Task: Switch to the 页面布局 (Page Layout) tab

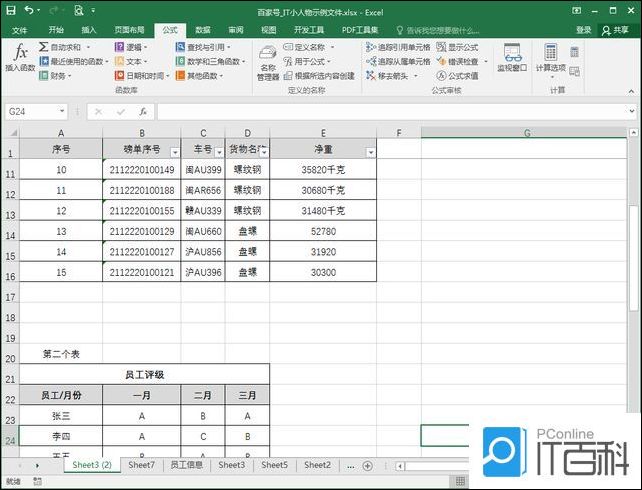Action: click(129, 30)
